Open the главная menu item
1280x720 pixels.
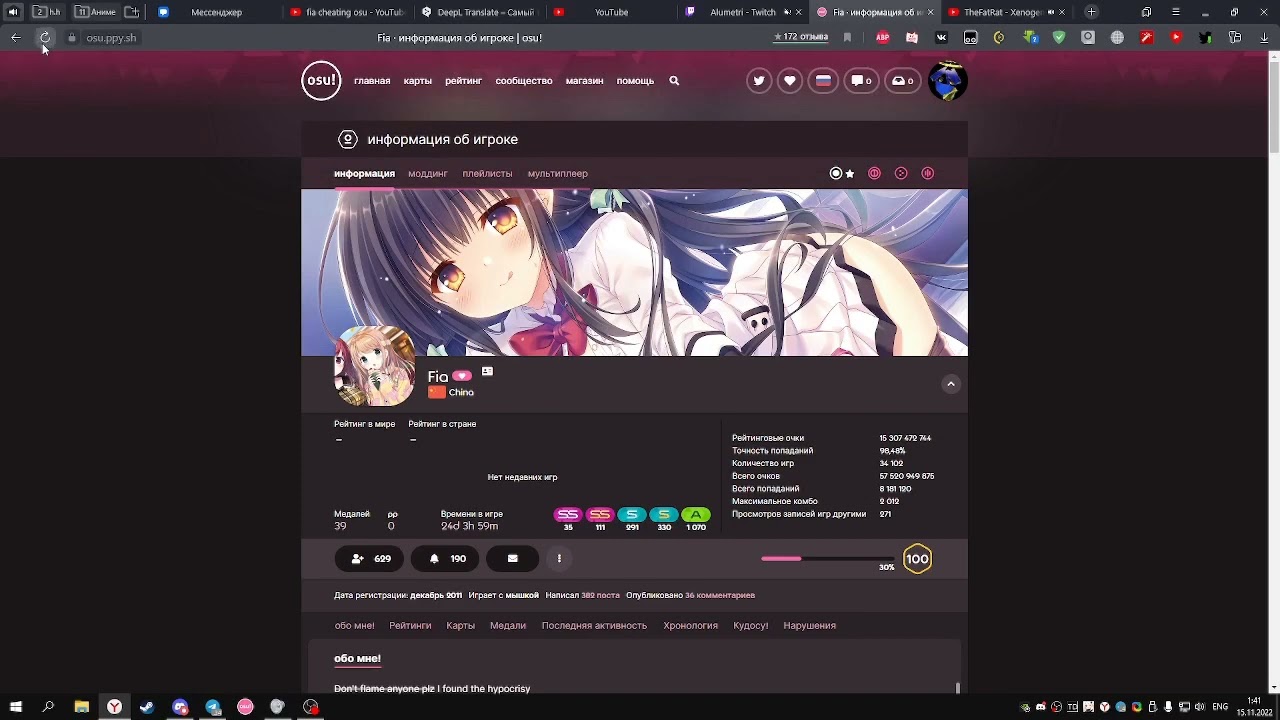tap(372, 81)
